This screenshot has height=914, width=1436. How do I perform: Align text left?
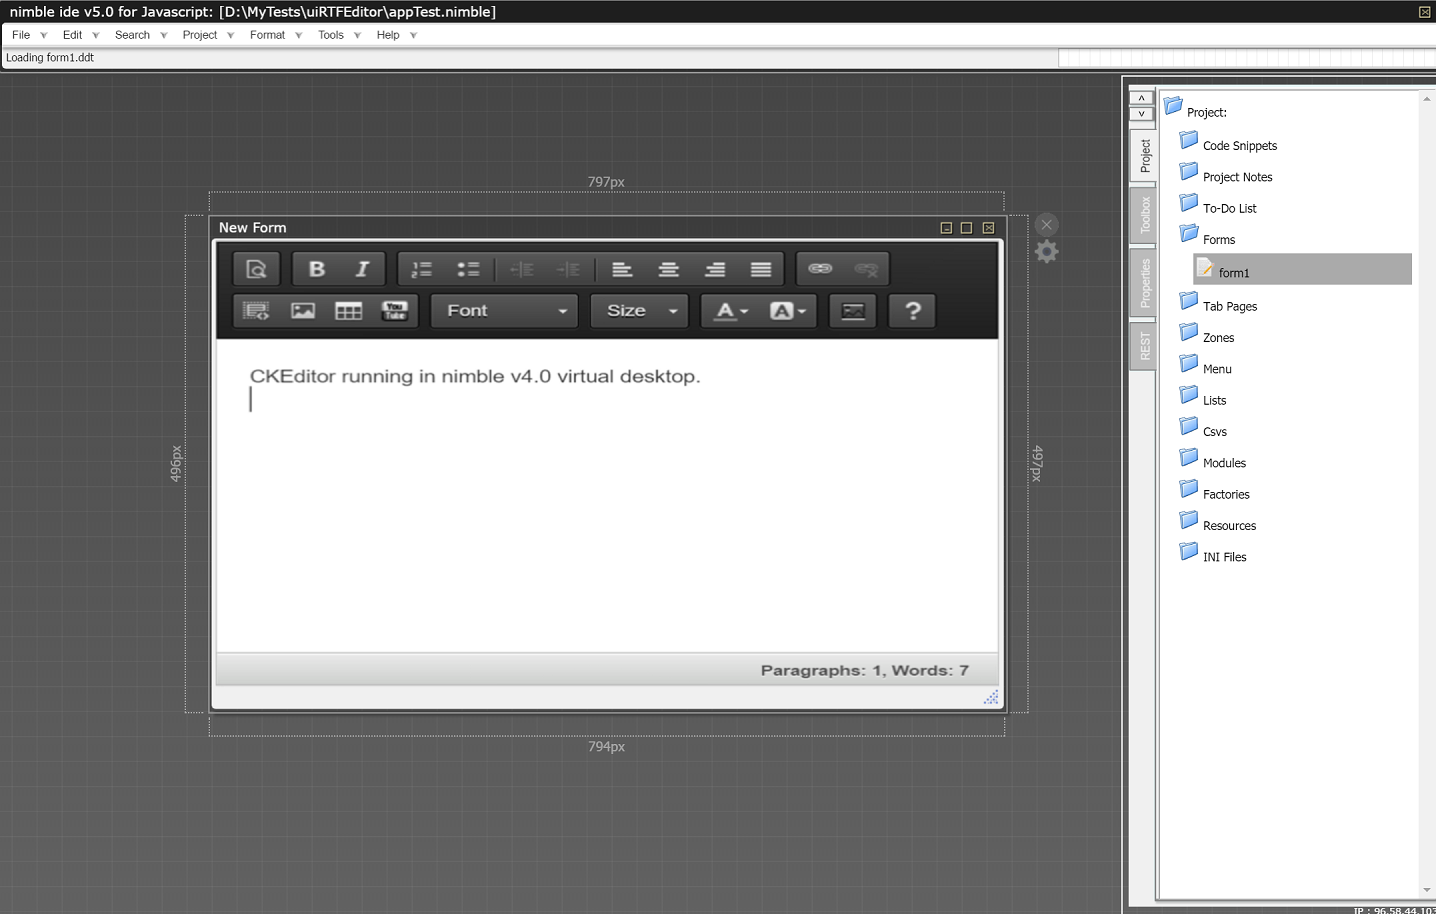(x=622, y=269)
